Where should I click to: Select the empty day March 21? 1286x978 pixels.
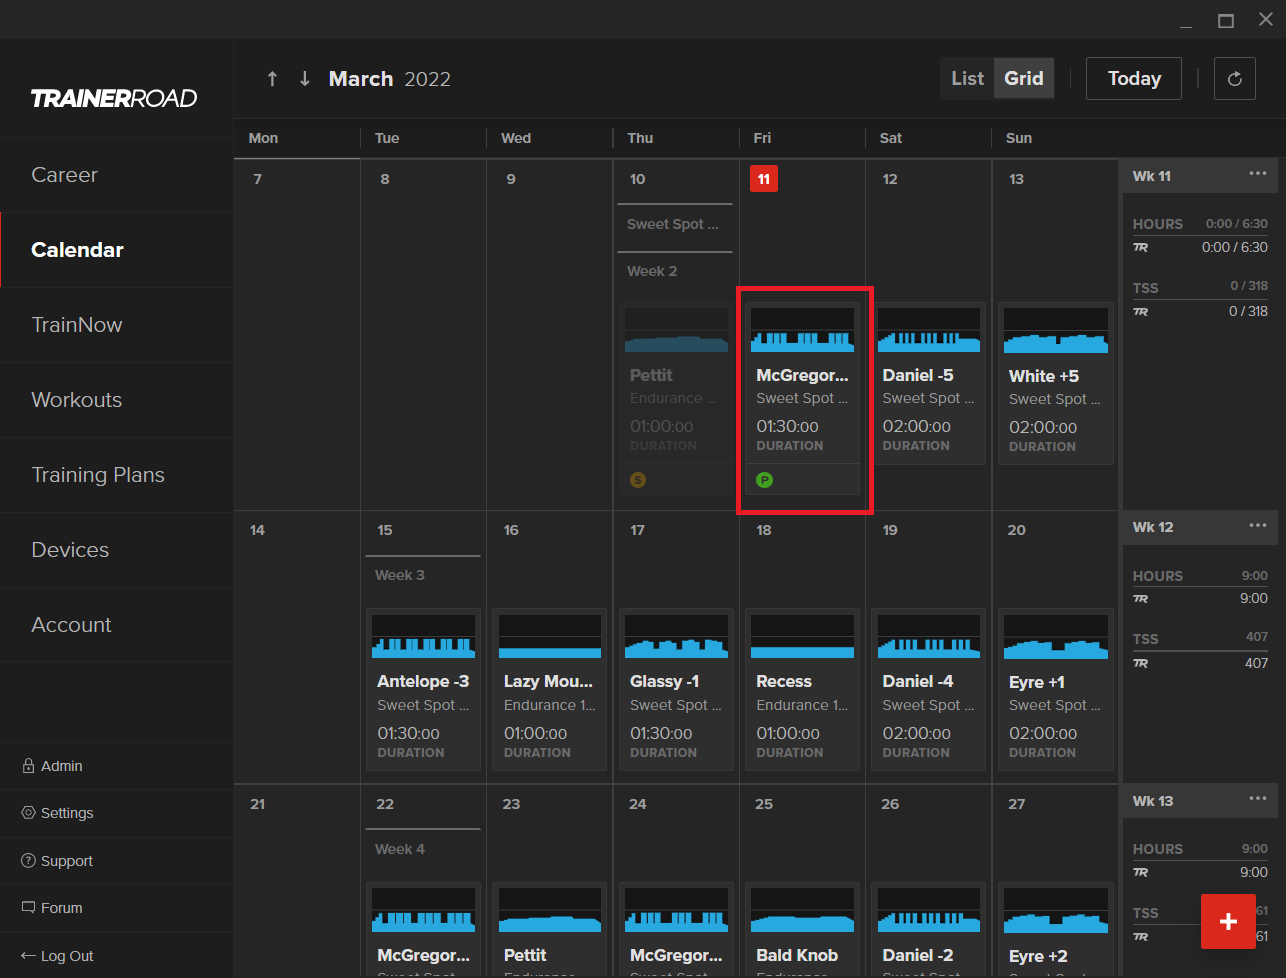tap(297, 881)
